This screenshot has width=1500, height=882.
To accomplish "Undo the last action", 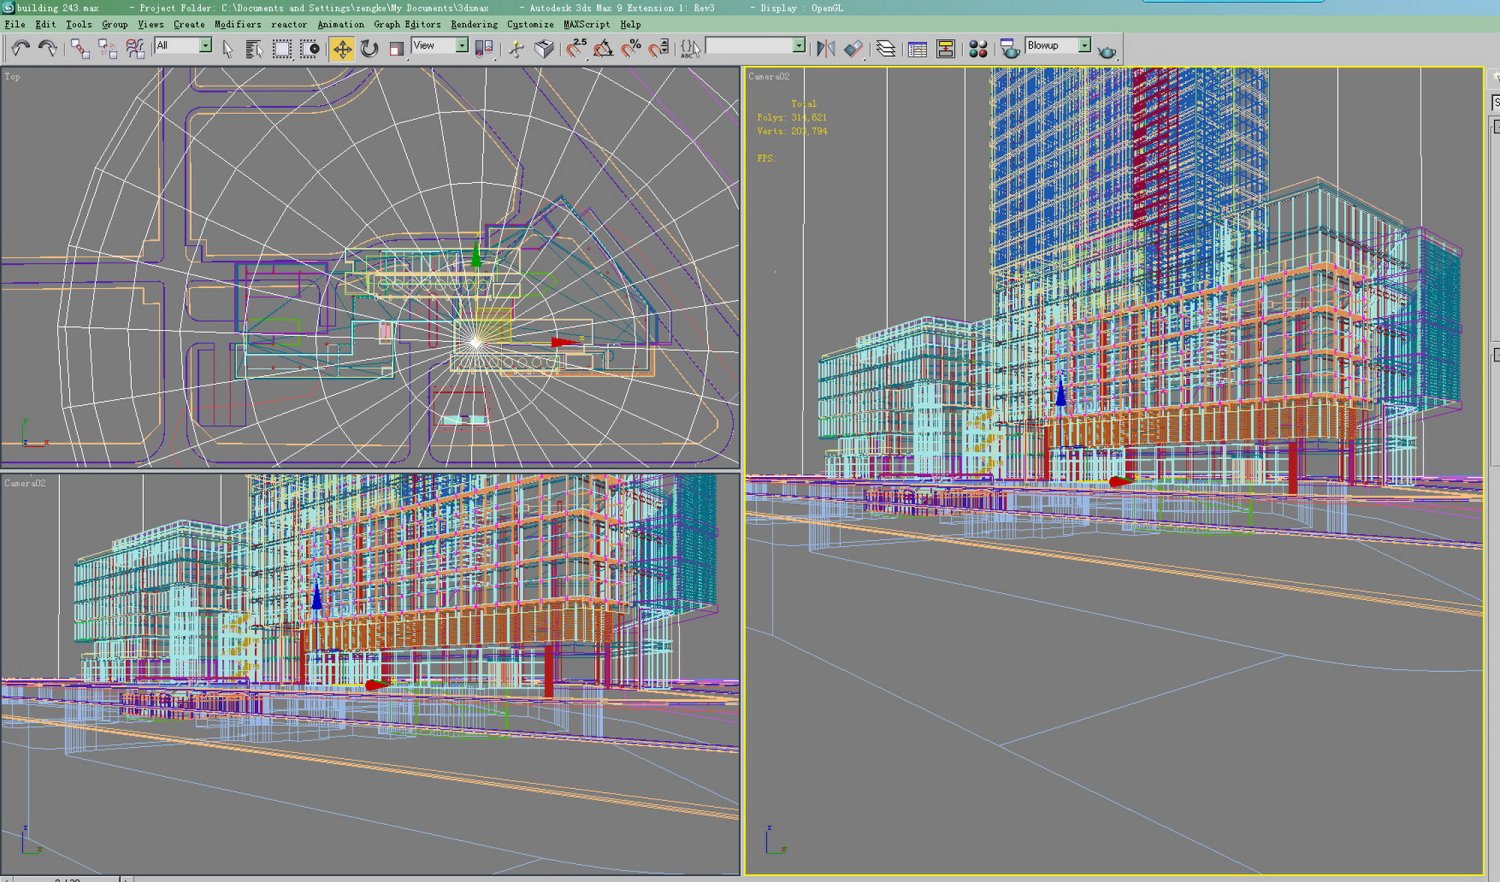I will 20,48.
